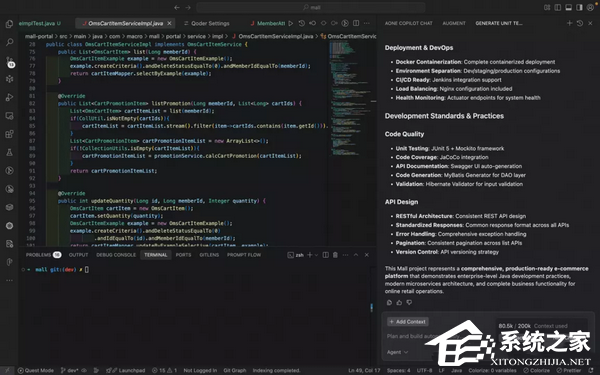Image resolution: width=600 pixels, height=375 pixels.
Task: Toggle primary side bar visibility
Action: click(x=558, y=7)
